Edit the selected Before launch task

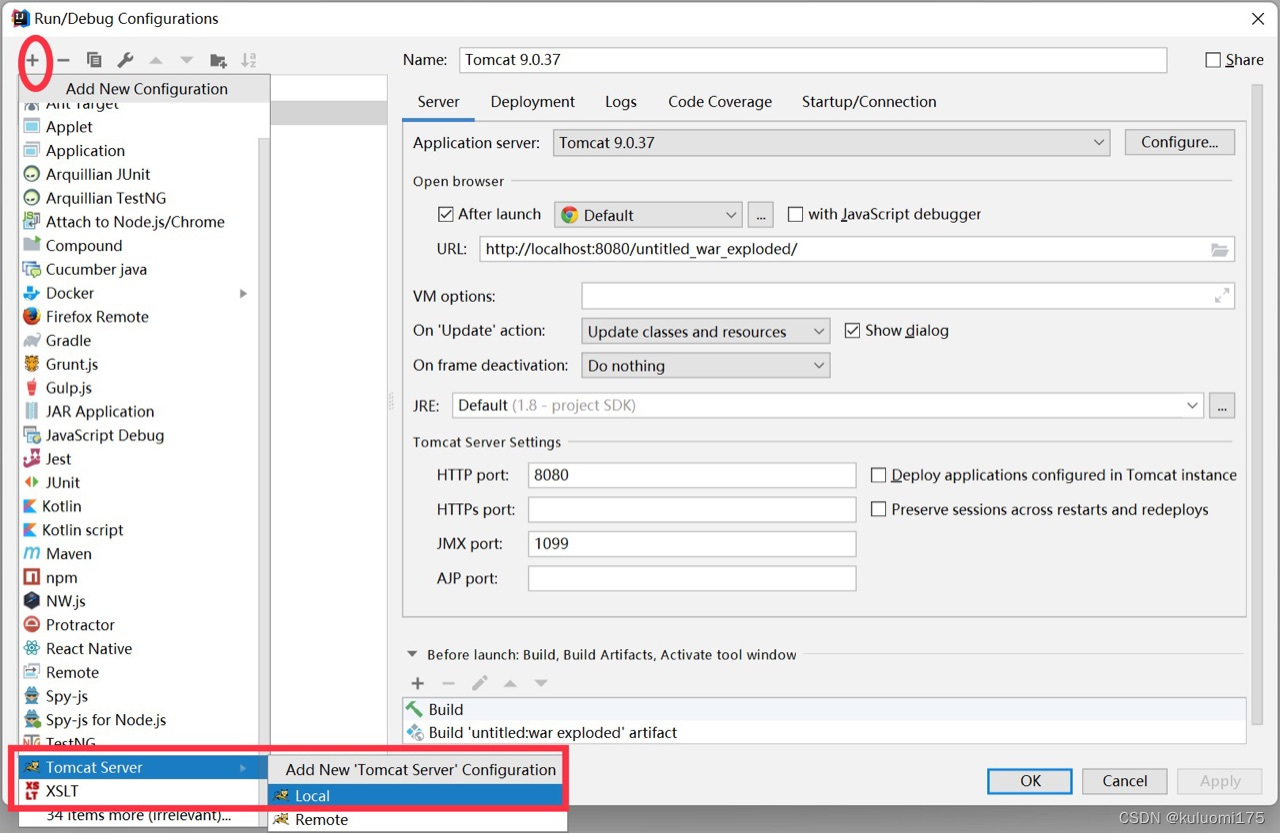pyautogui.click(x=479, y=683)
